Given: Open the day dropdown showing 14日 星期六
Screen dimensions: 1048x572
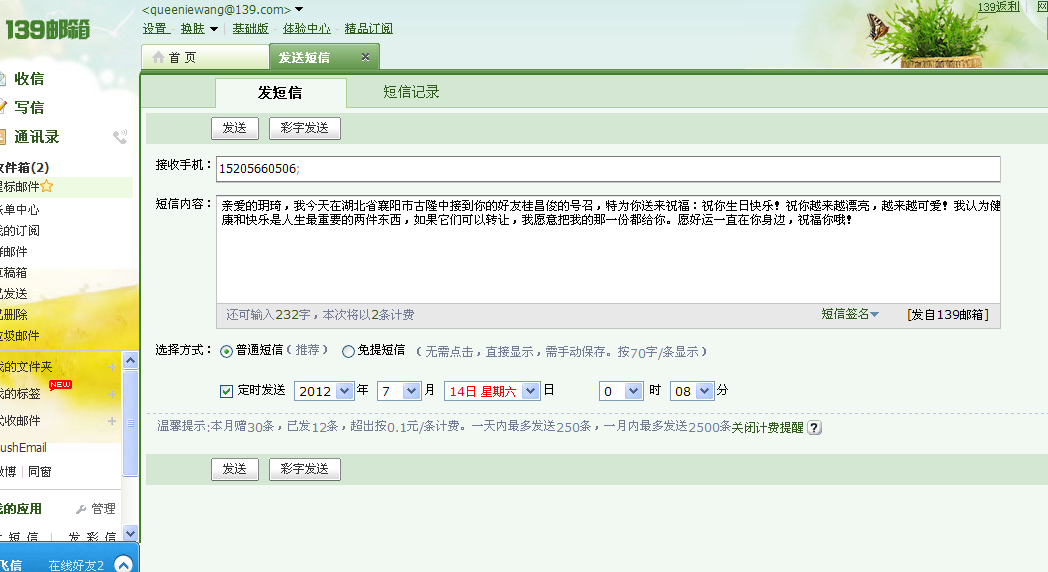Looking at the screenshot, I should pyautogui.click(x=491, y=391).
